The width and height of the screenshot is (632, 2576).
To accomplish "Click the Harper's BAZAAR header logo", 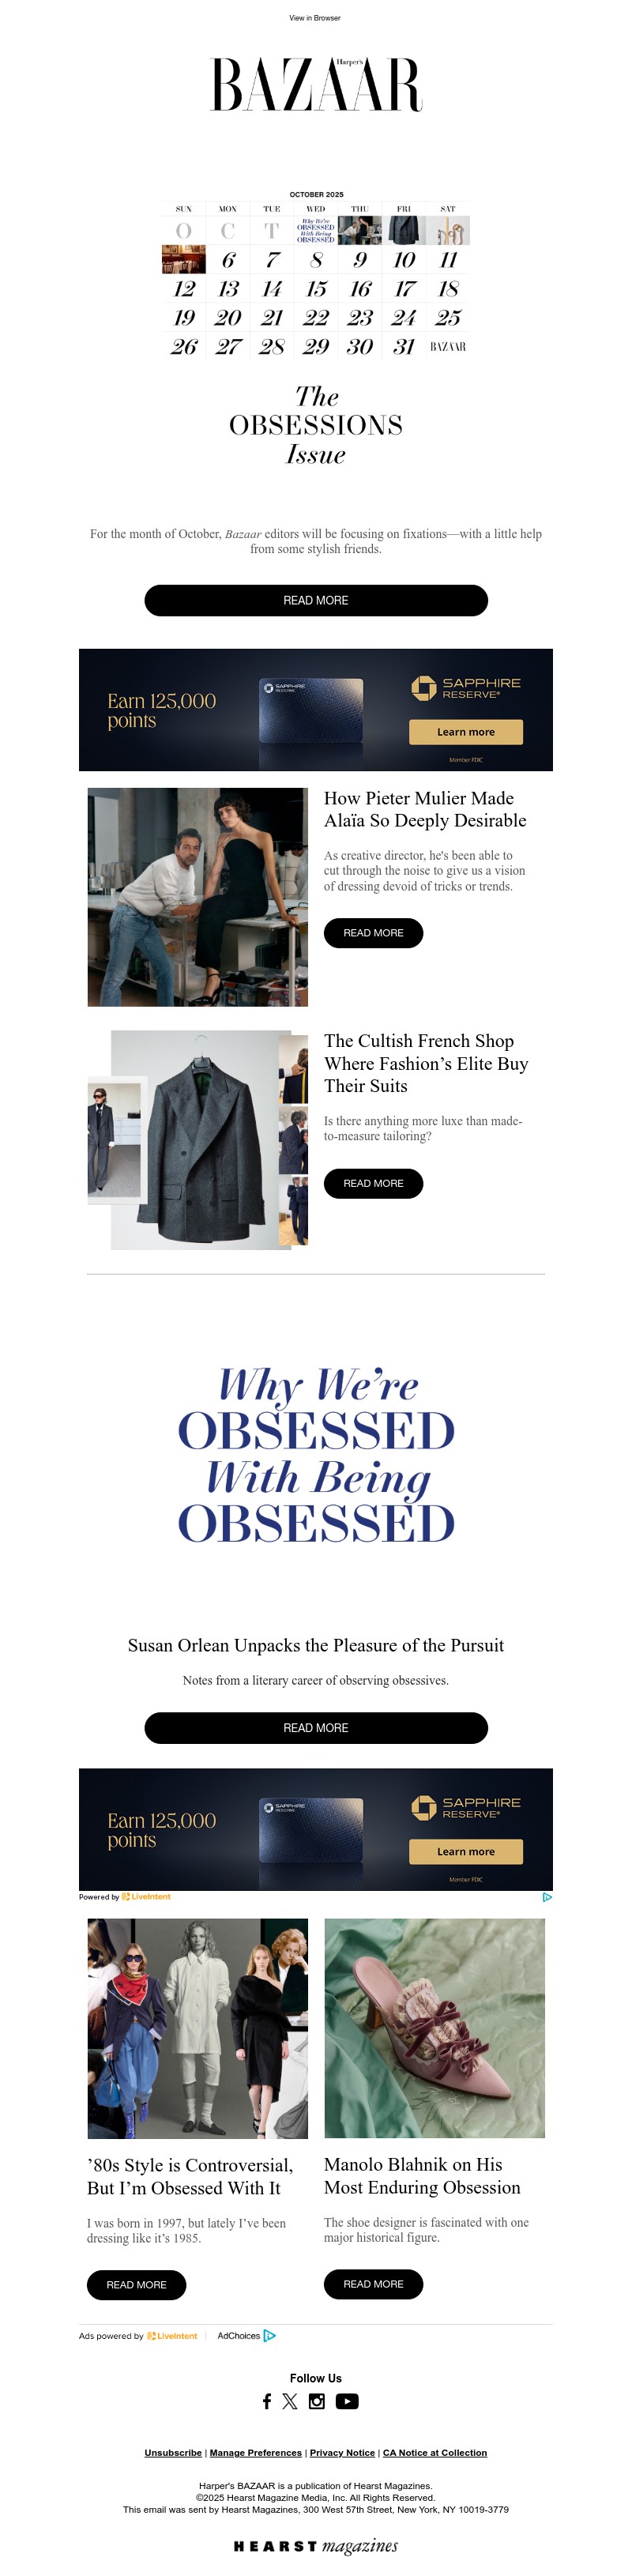I will (316, 84).
